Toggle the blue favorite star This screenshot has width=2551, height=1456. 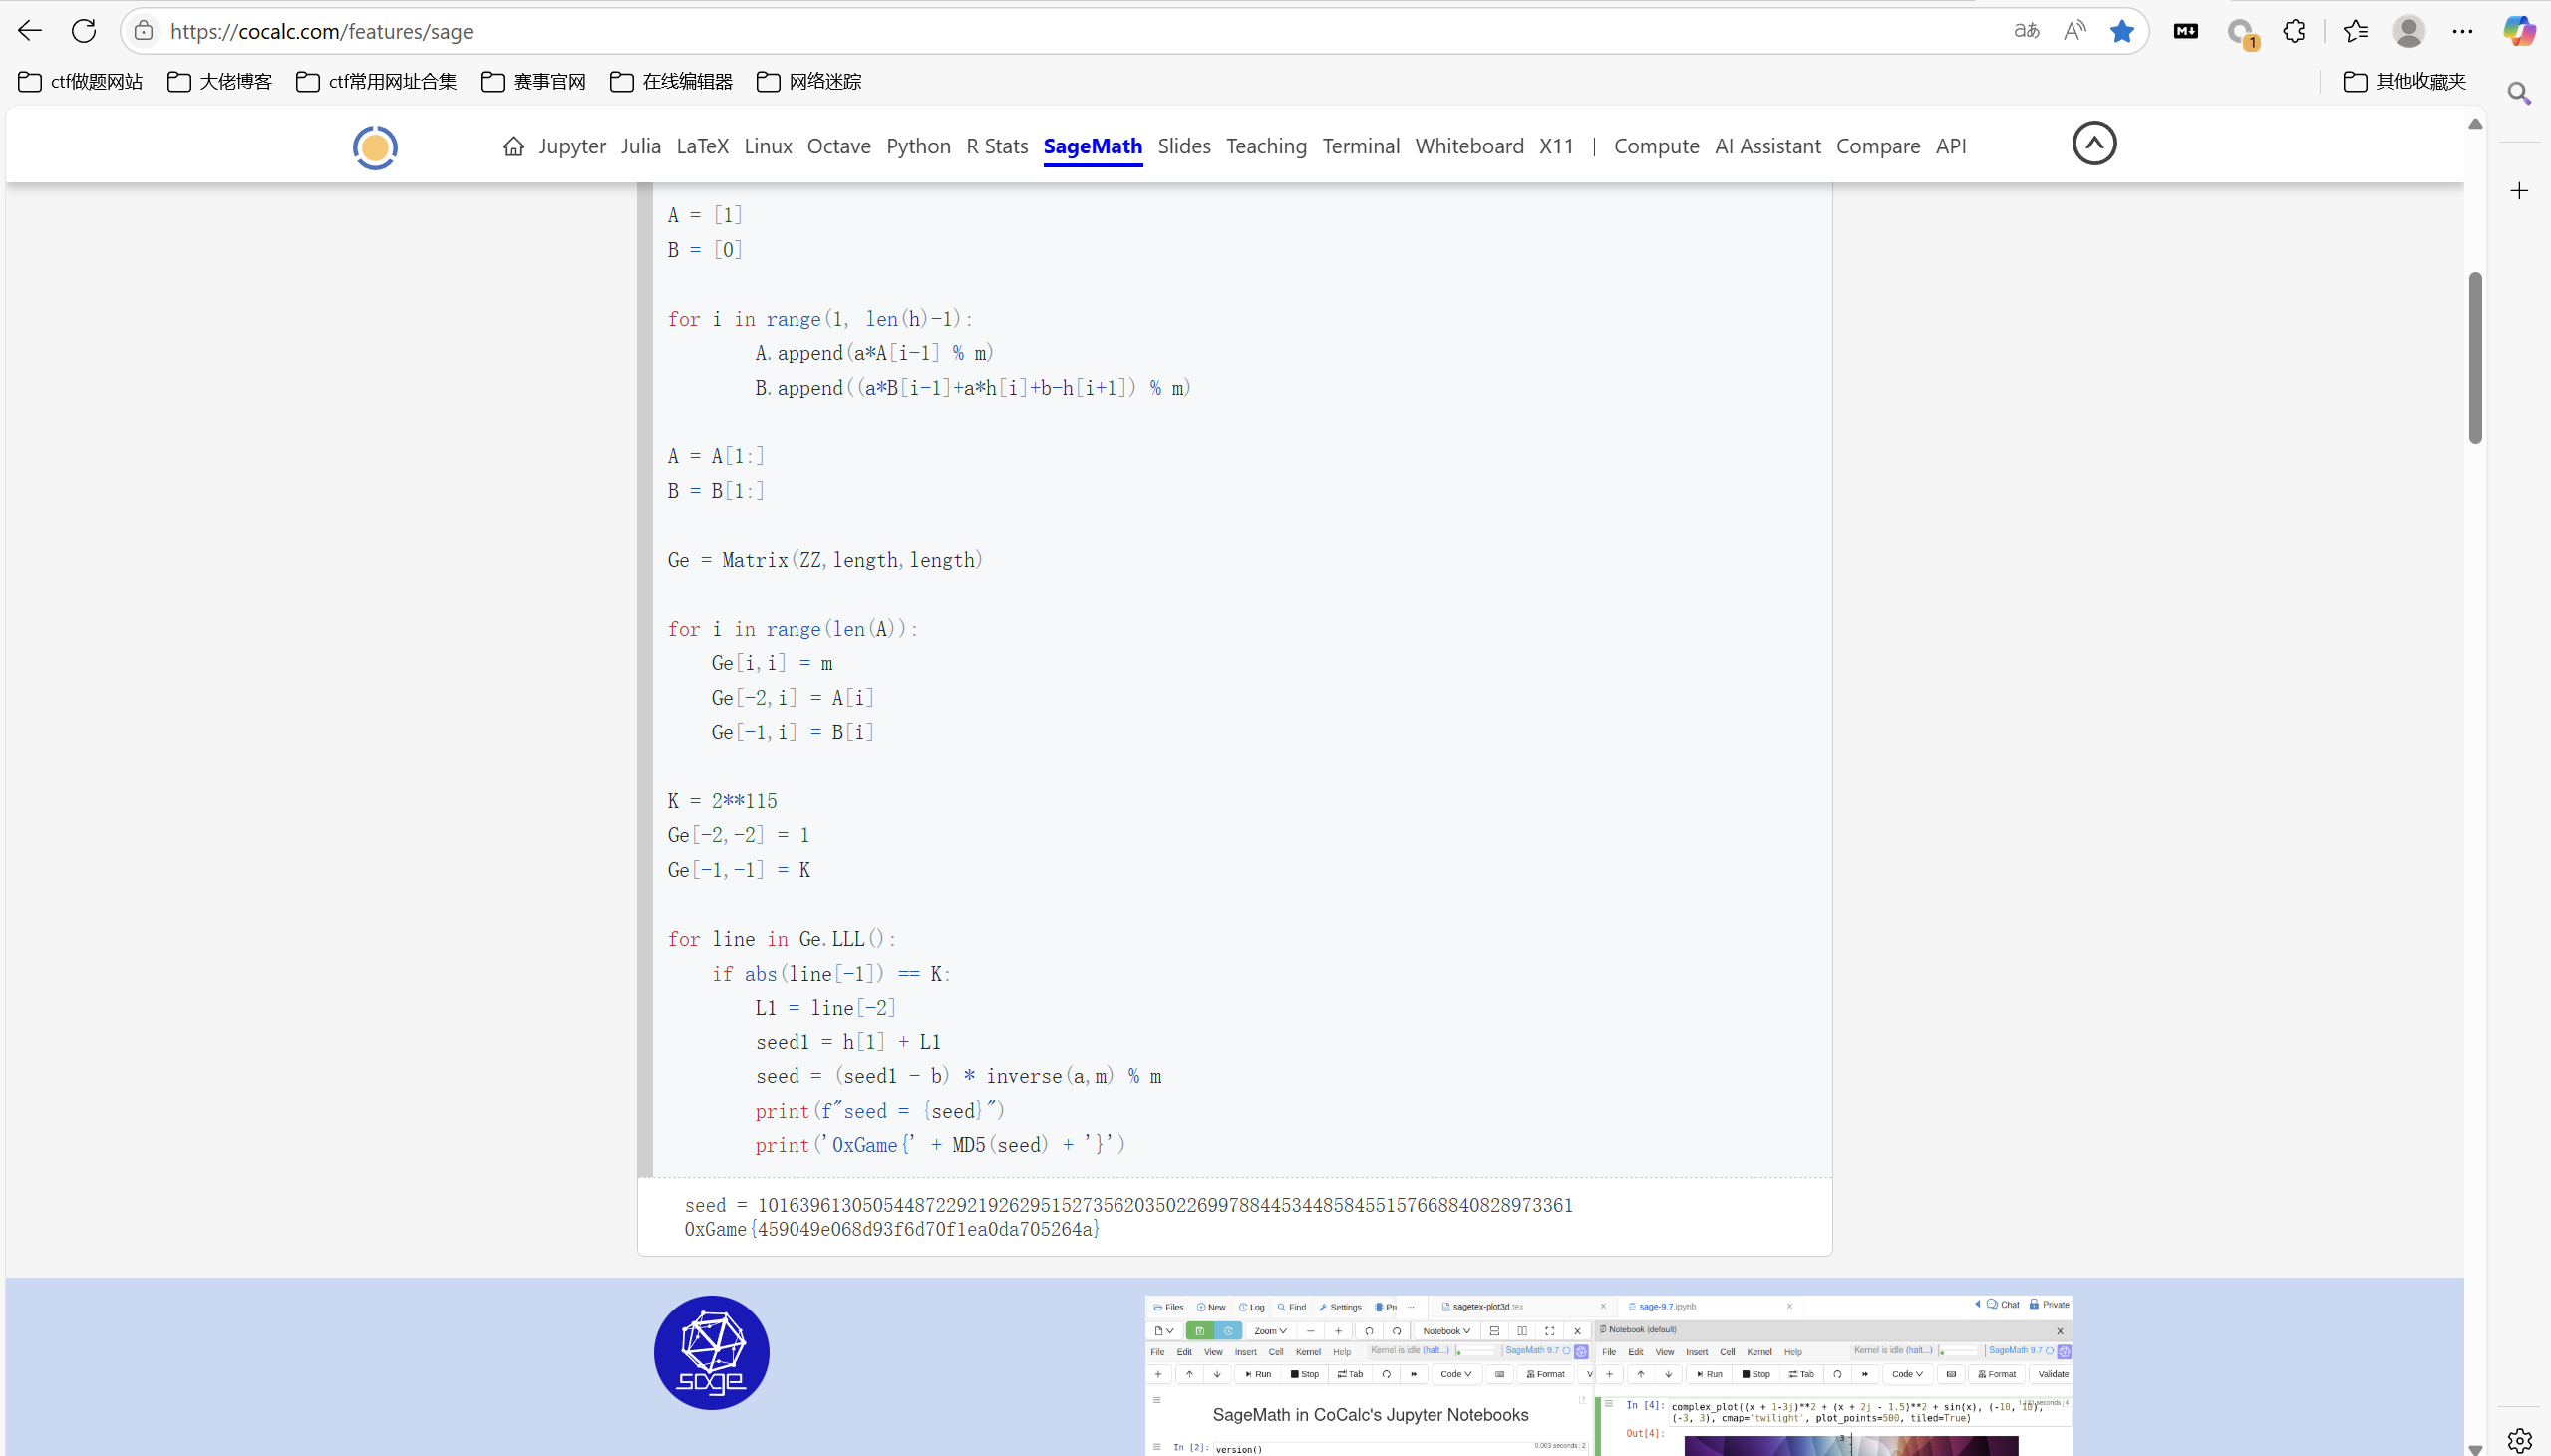pos(2122,31)
